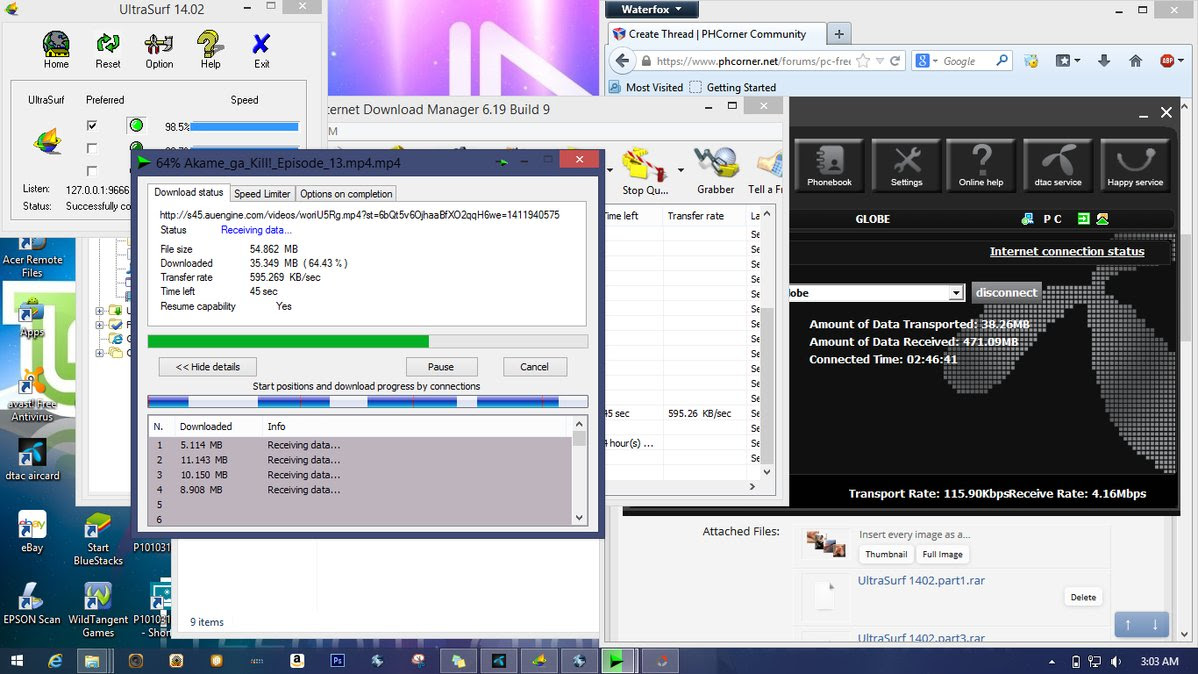Open Amazon app from taskbar
This screenshot has width=1198, height=674.
tap(297, 661)
